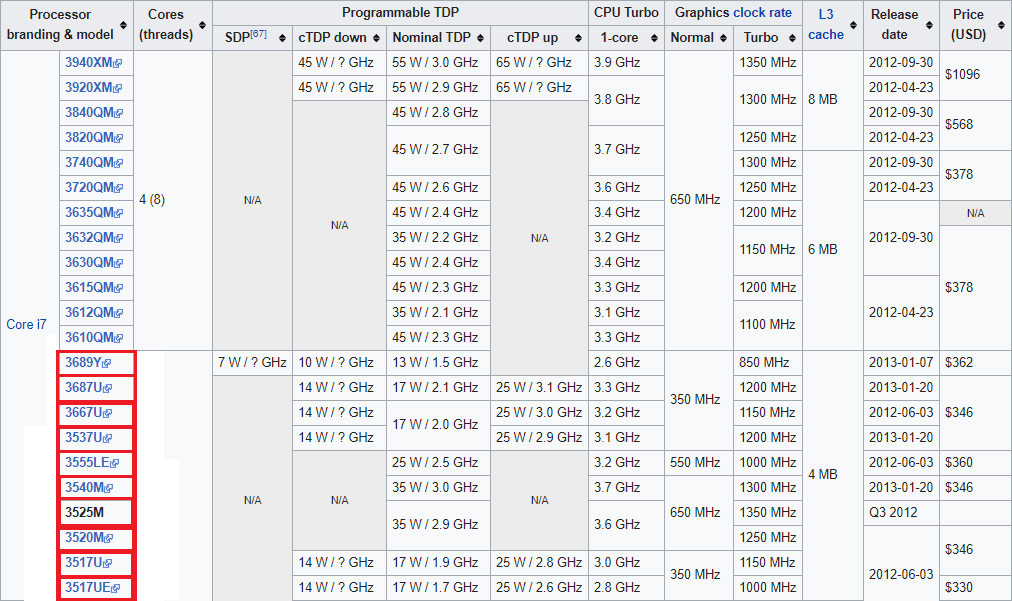Open the 3635QM model link
This screenshot has height=601, width=1012.
click(x=94, y=212)
